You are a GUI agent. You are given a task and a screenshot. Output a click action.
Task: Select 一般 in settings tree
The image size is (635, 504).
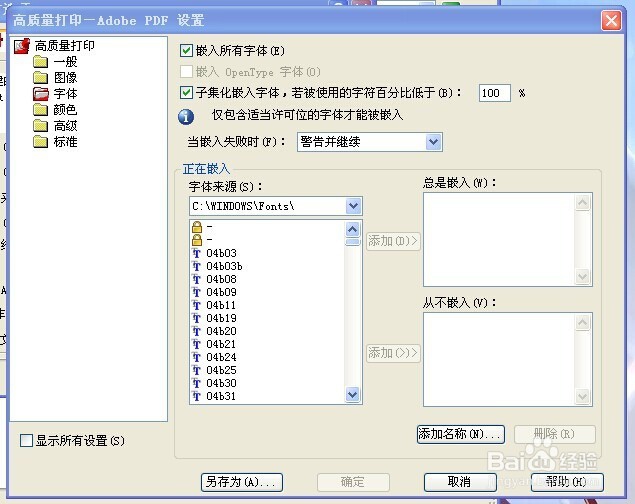(65, 62)
